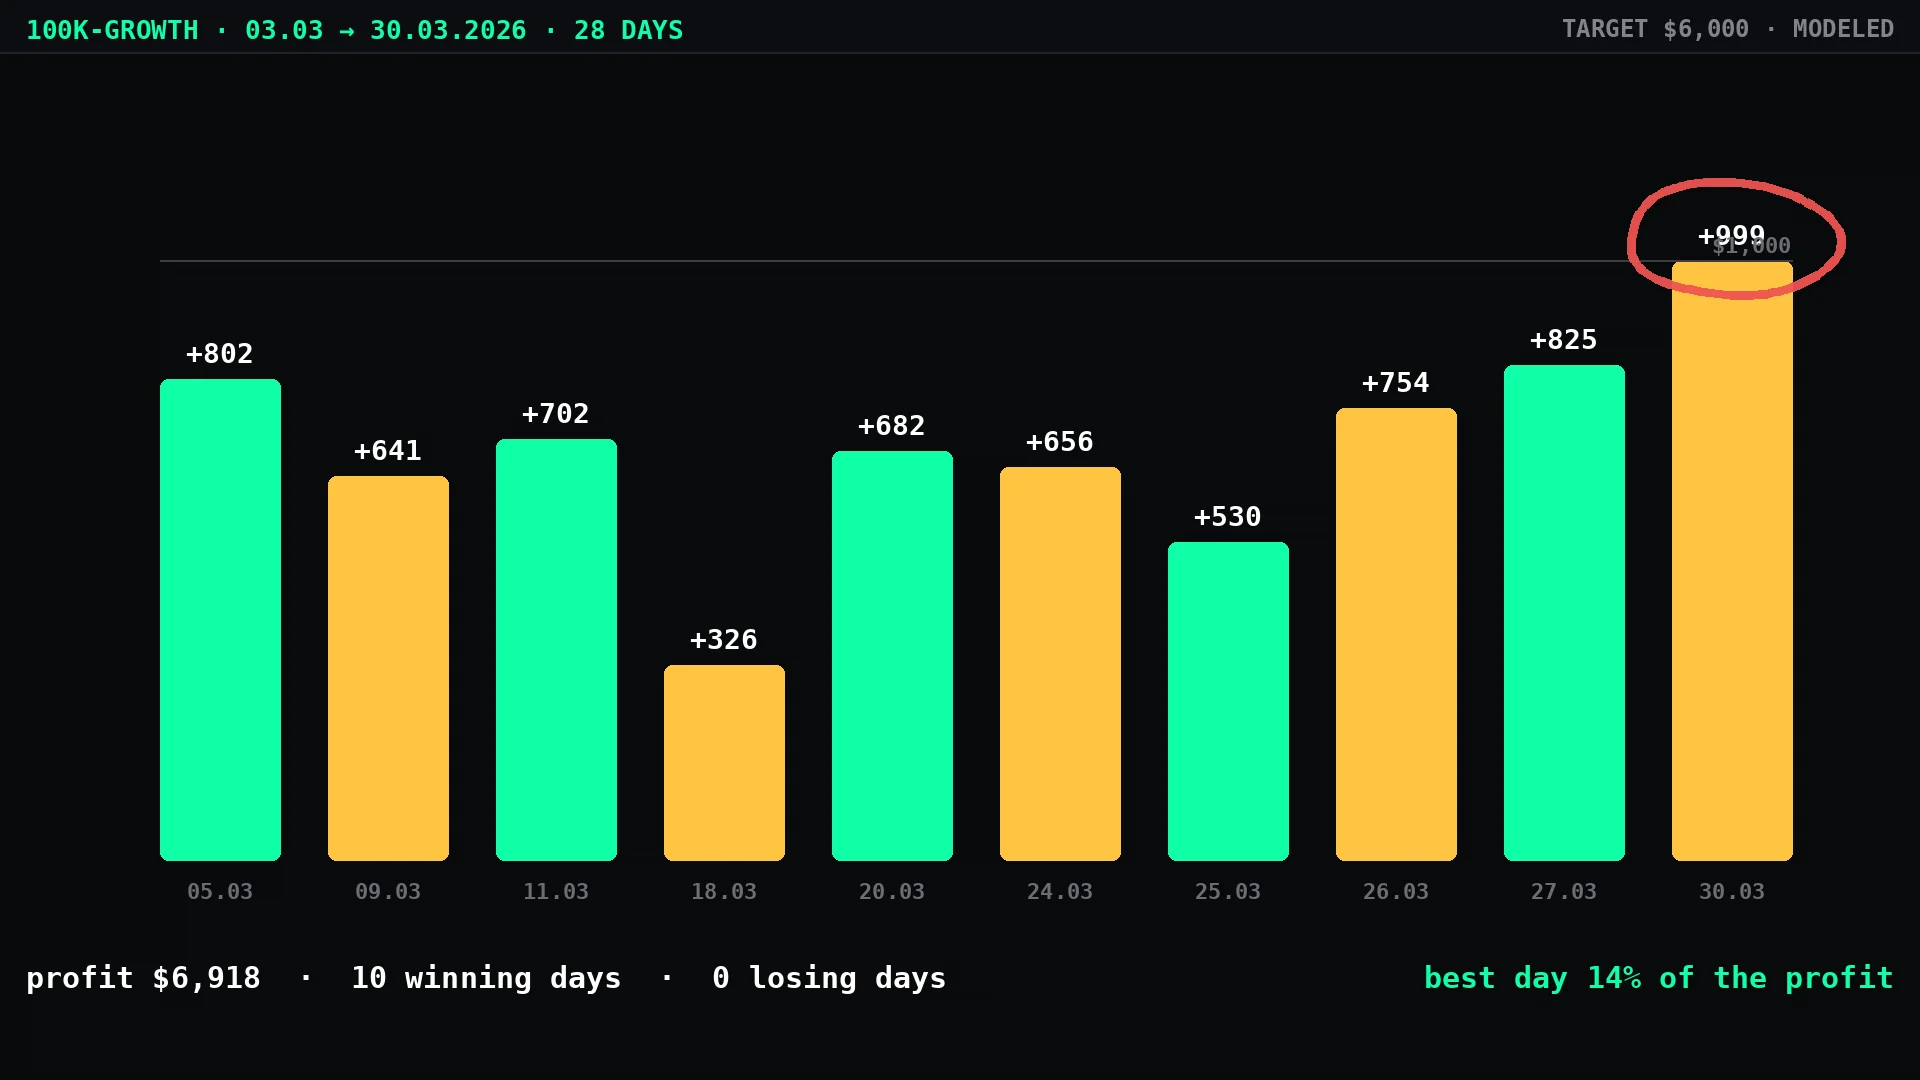
Task: Click the +999 value label
Action: pos(1731,237)
